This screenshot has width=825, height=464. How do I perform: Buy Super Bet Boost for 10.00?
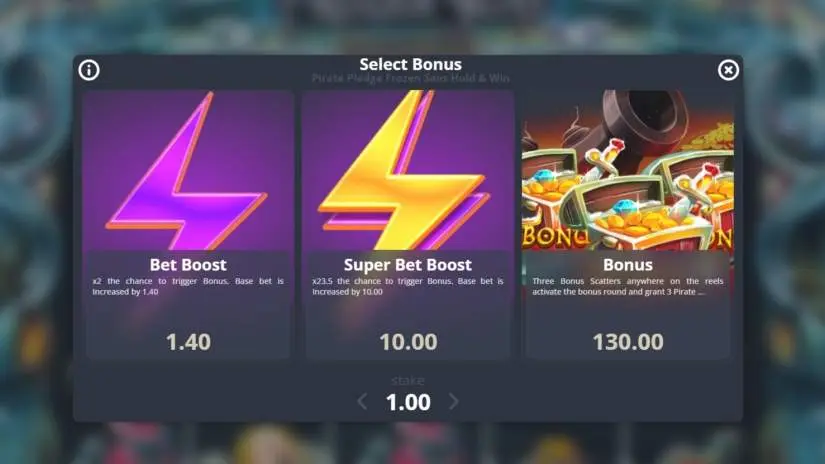coord(408,342)
